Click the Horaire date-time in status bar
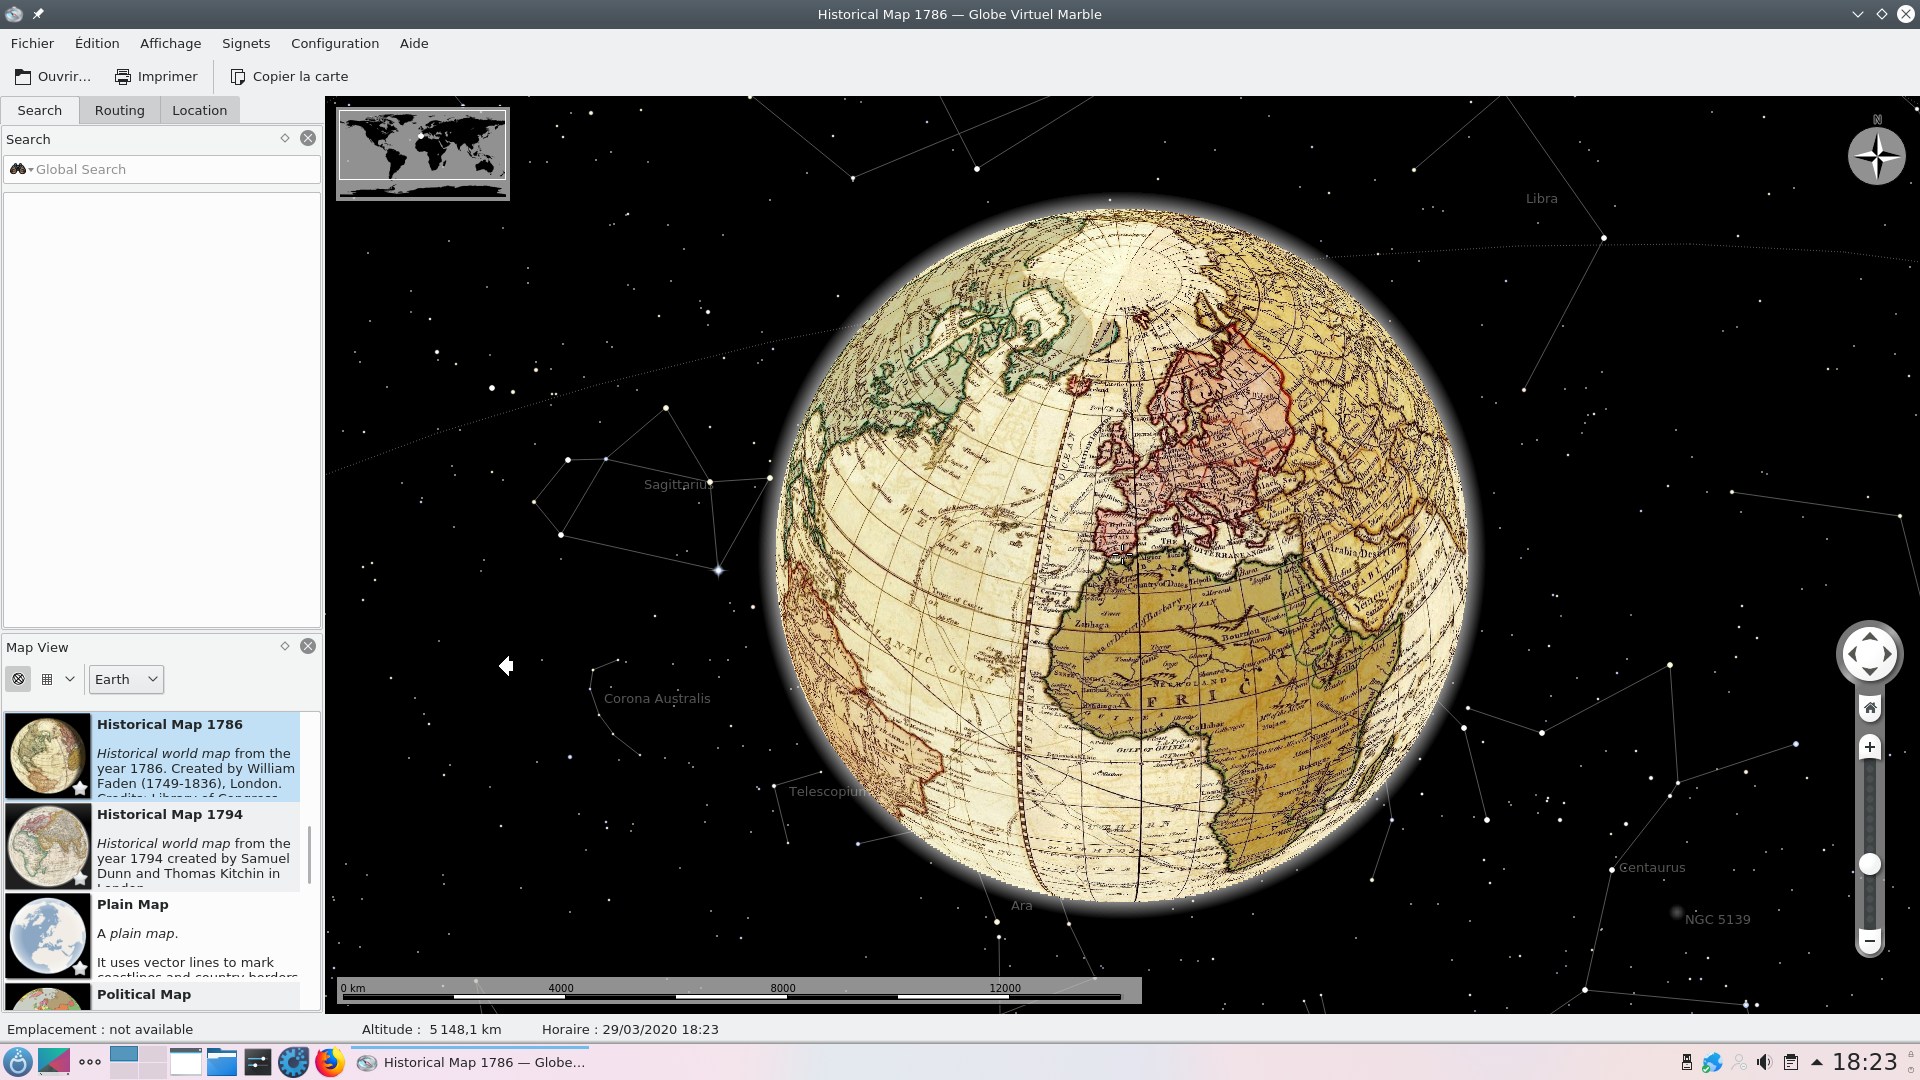Screen dimensions: 1920x1080 tap(630, 1029)
